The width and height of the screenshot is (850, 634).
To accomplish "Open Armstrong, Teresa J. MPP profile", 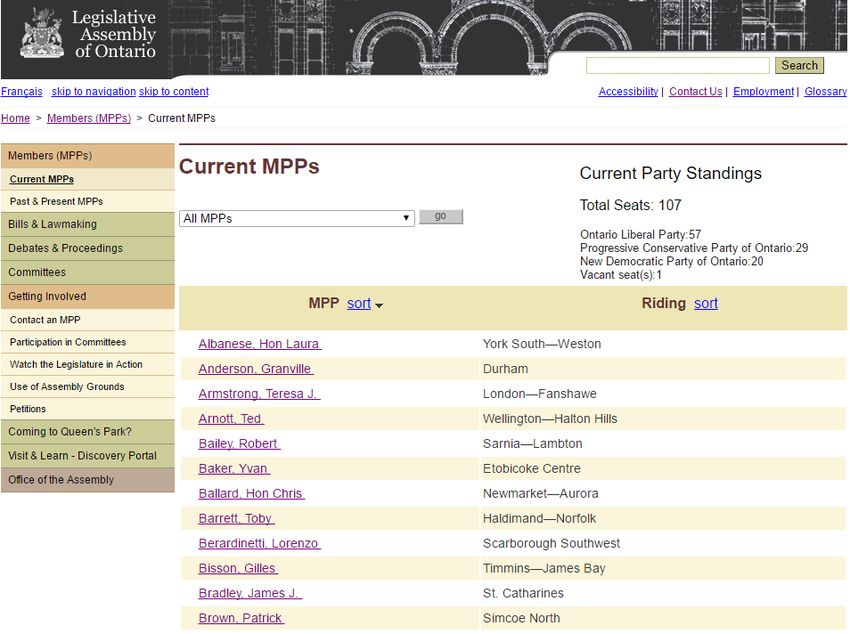I will pos(259,394).
